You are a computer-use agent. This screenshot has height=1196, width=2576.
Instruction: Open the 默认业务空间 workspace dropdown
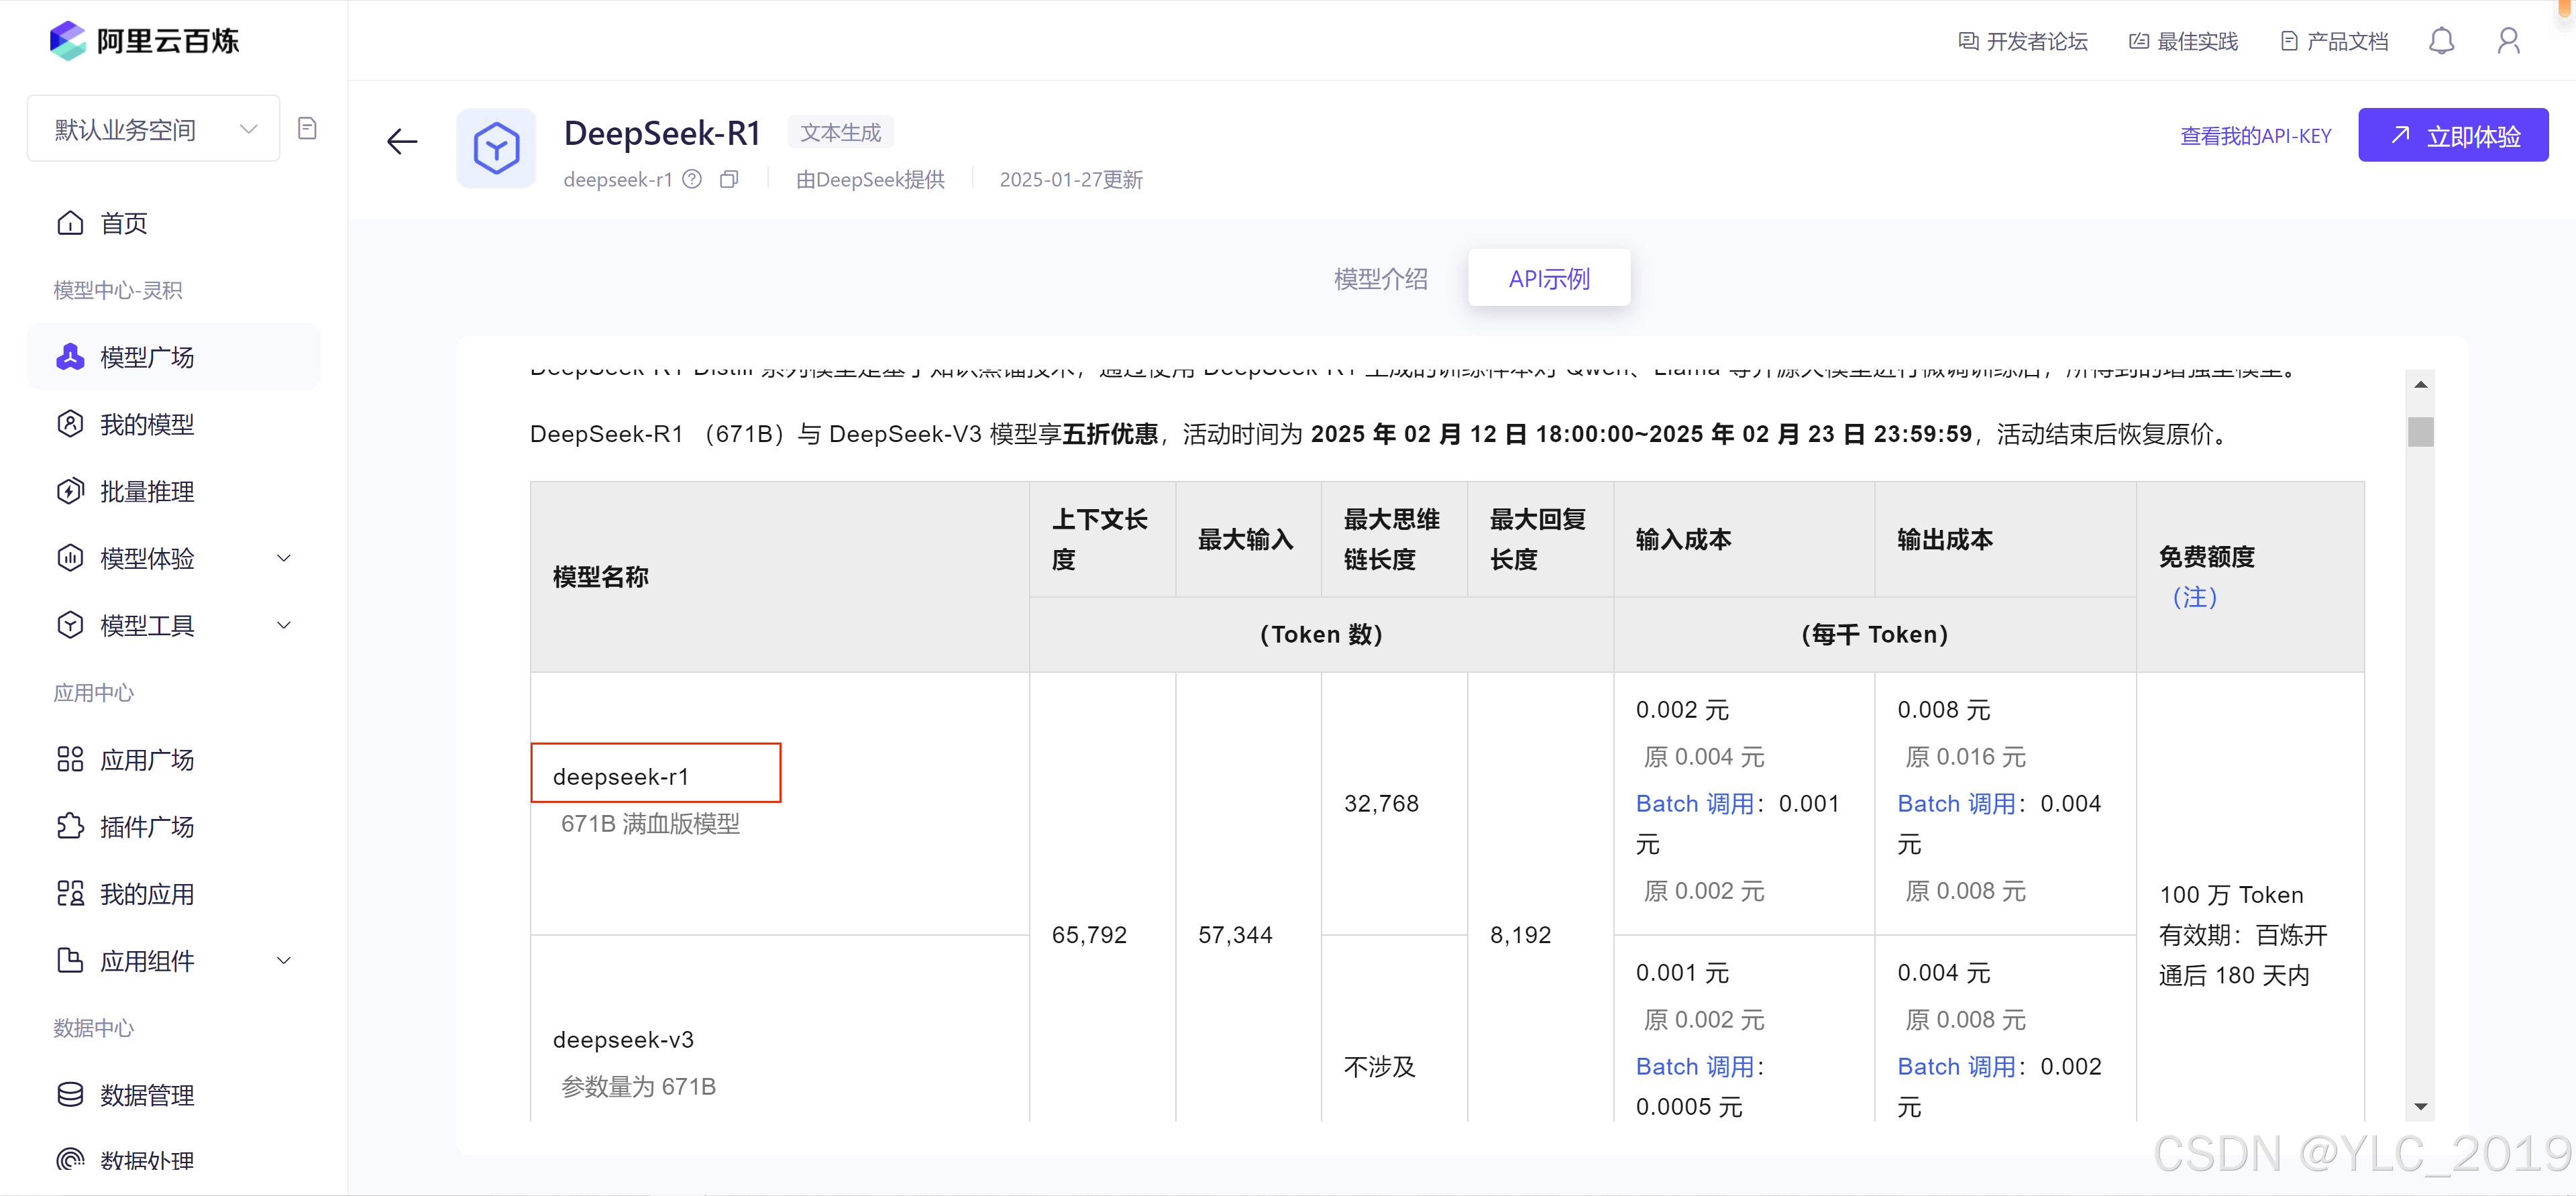(x=153, y=129)
